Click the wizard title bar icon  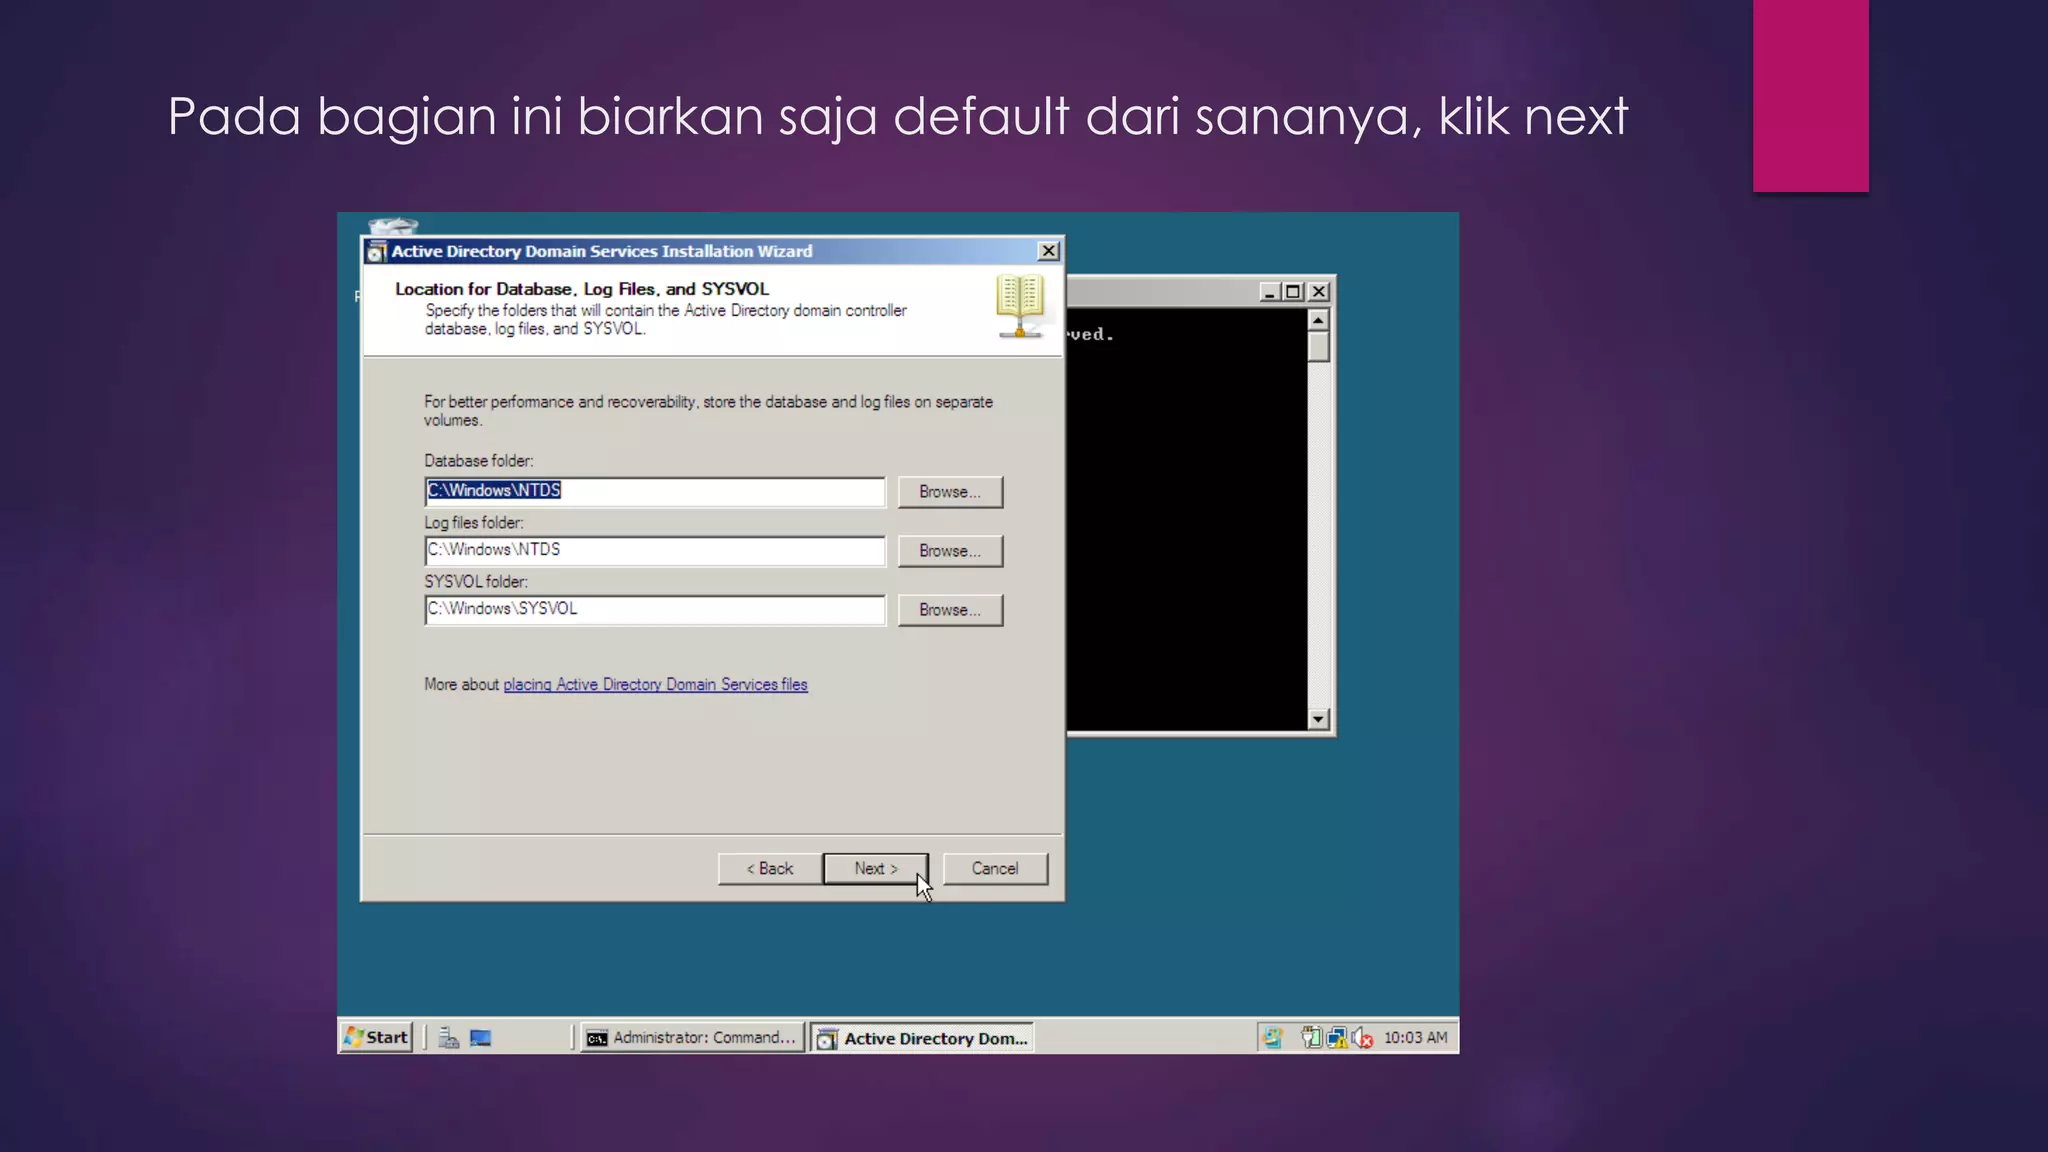(x=376, y=252)
